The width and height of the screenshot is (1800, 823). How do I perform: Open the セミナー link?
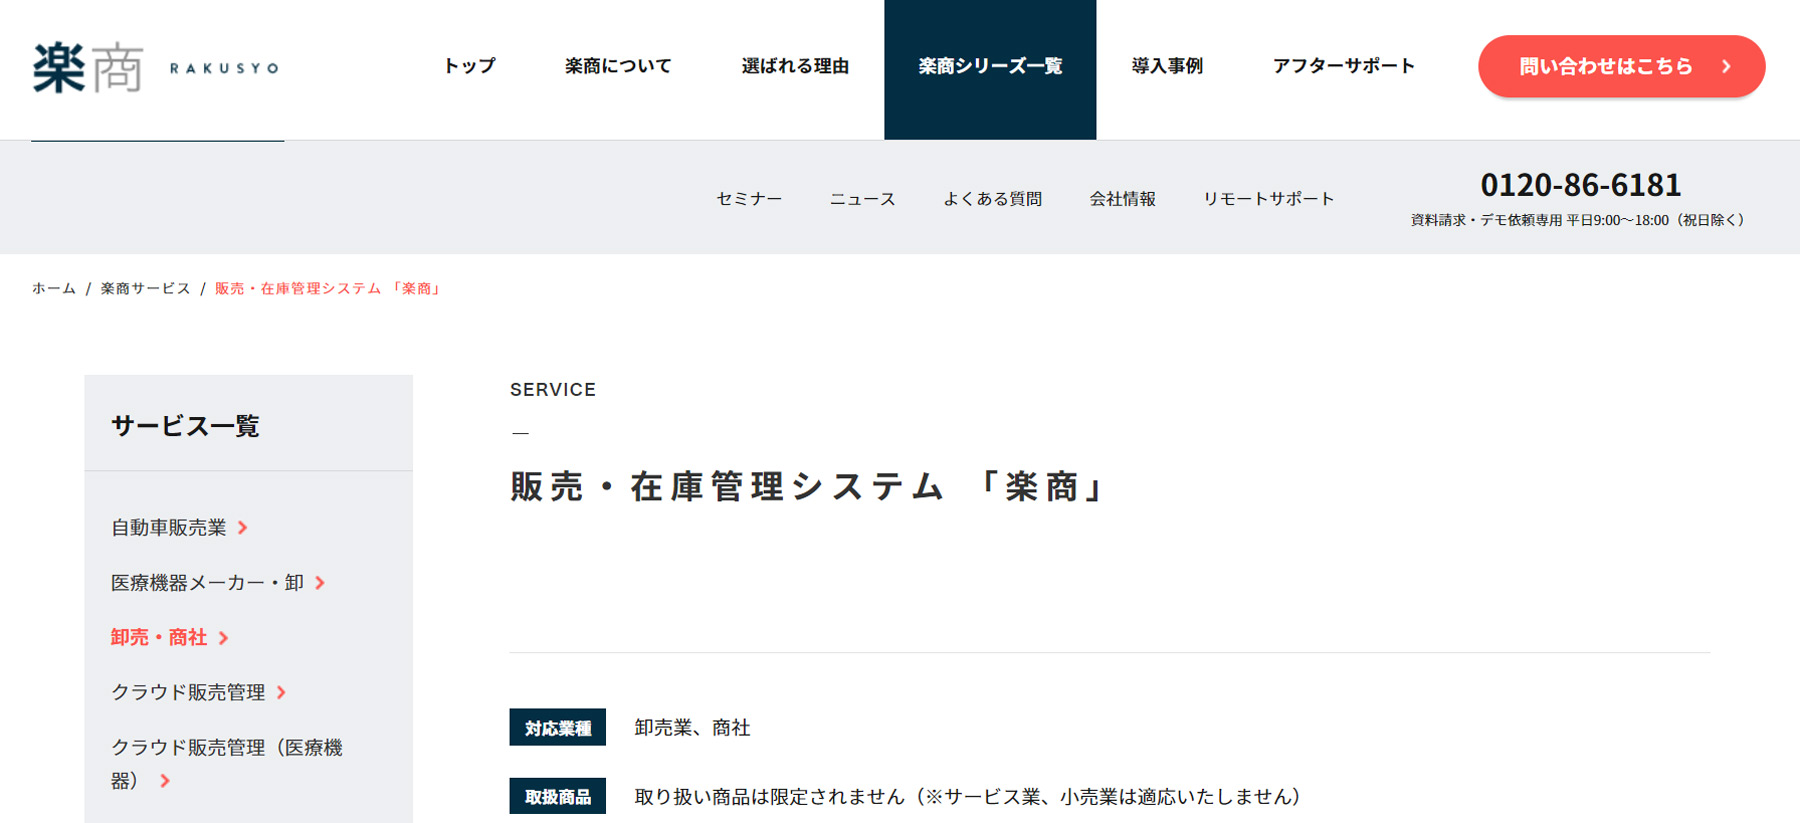[x=749, y=199]
